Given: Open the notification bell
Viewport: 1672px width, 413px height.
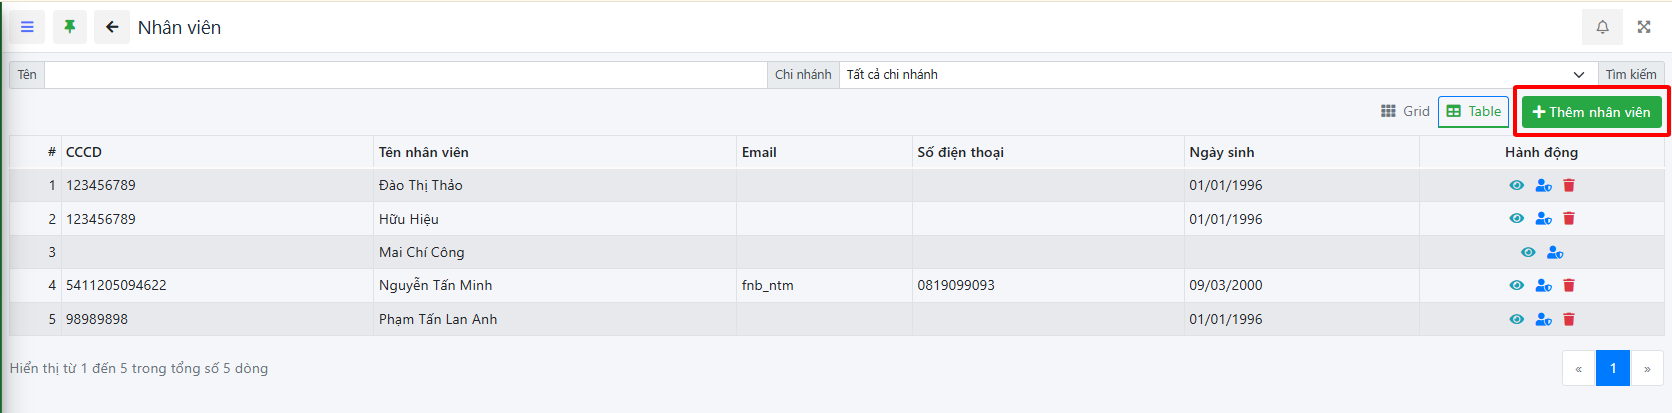Looking at the screenshot, I should pos(1602,27).
